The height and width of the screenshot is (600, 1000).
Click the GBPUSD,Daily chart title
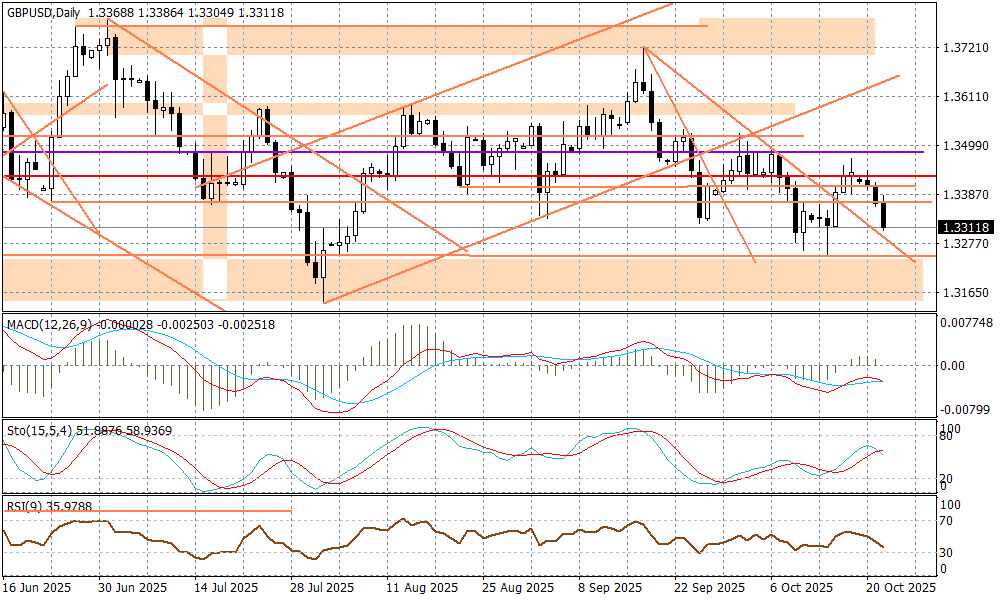[x=41, y=13]
